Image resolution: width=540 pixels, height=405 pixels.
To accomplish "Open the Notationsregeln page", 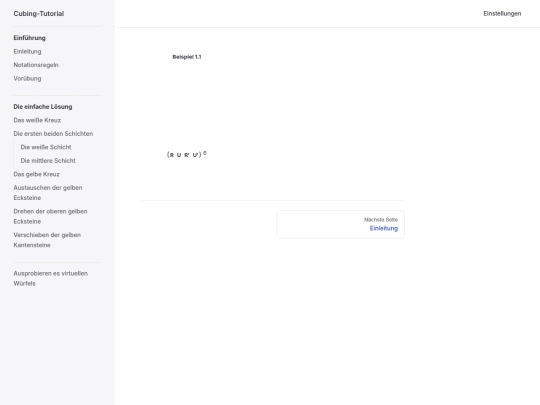I will click(x=36, y=65).
